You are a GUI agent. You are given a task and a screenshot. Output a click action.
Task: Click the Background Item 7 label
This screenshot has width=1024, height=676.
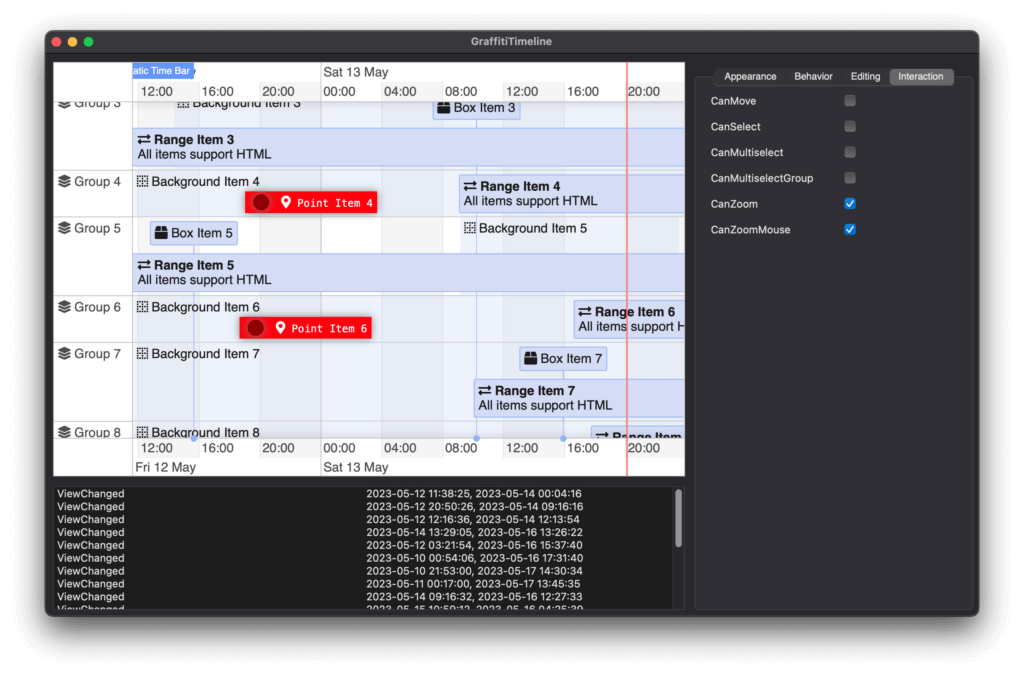click(x=205, y=353)
